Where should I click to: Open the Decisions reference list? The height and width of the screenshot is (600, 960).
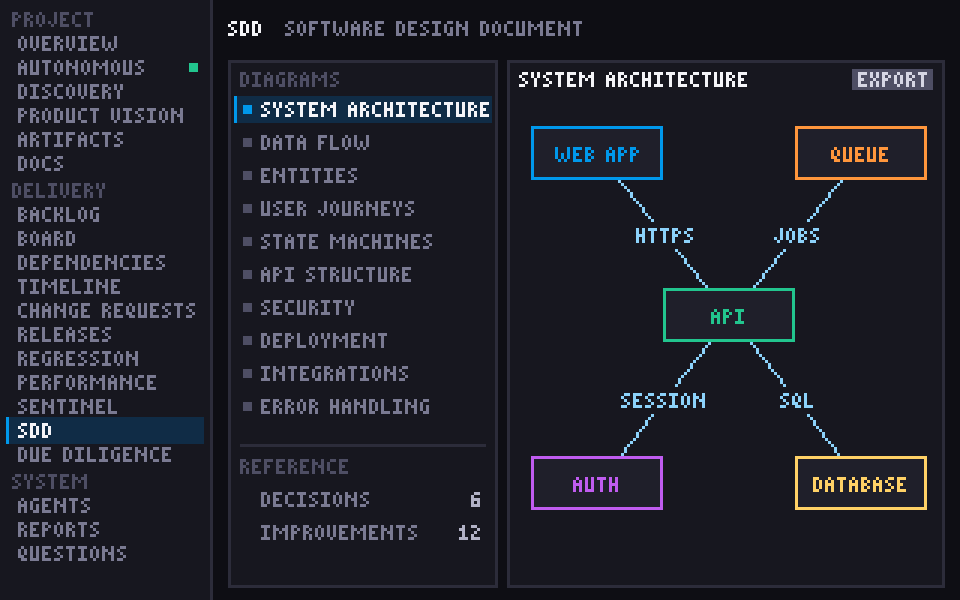tap(315, 500)
